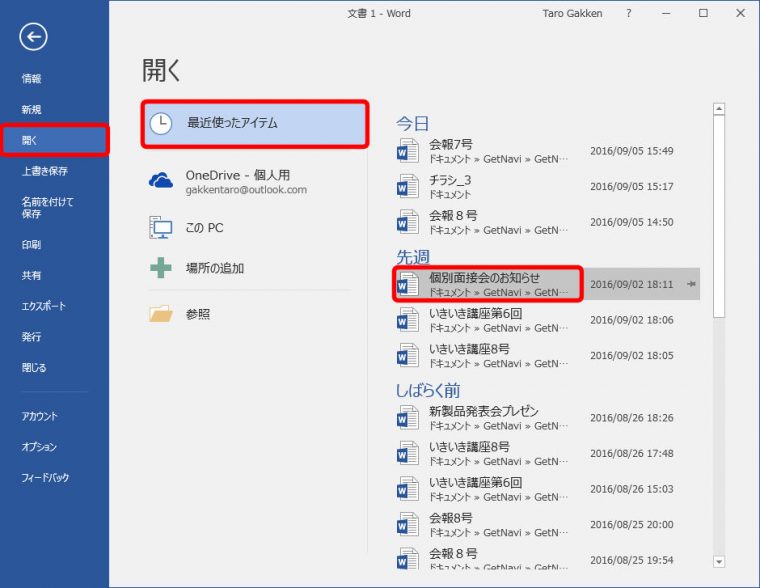This screenshot has height=588, width=760.
Task: Open 個別面接会のお知らせ document
Action: click(547, 284)
